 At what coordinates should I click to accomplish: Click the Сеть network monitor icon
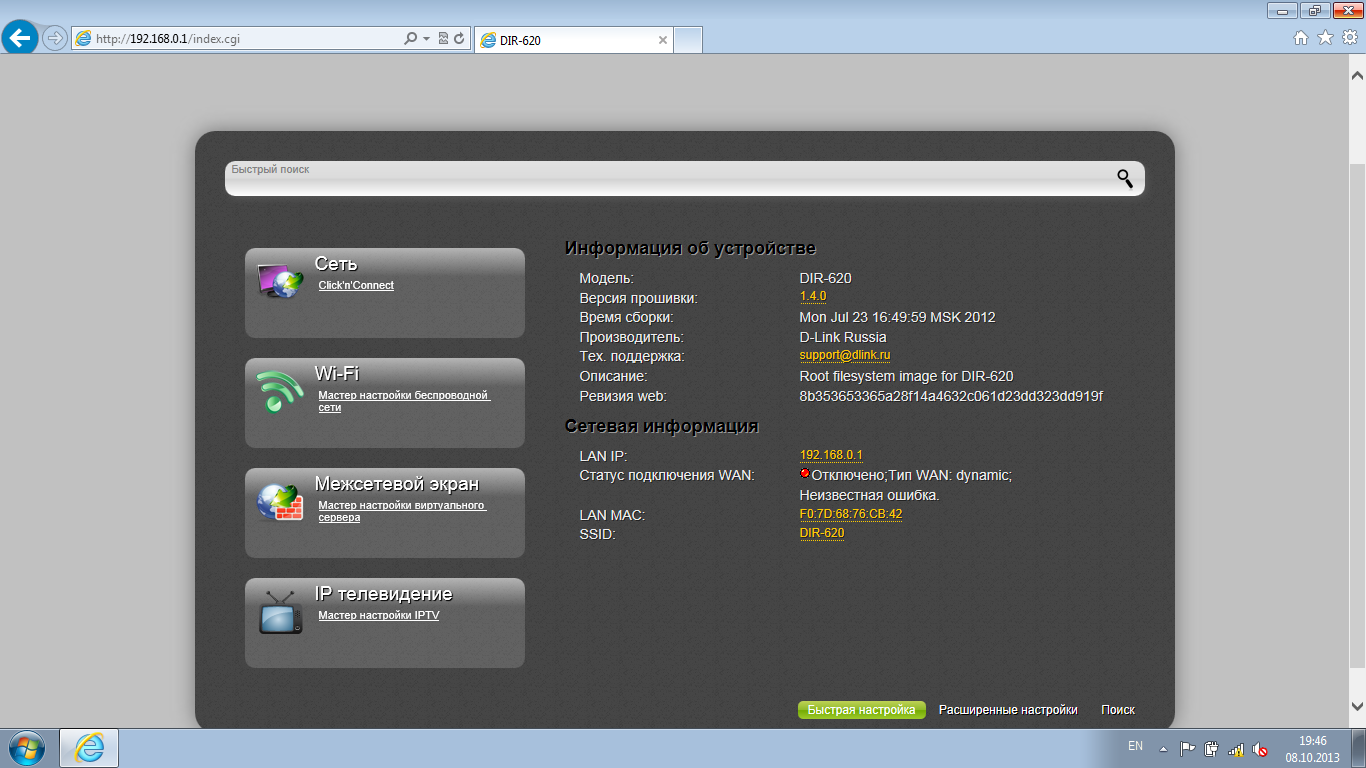pyautogui.click(x=280, y=280)
